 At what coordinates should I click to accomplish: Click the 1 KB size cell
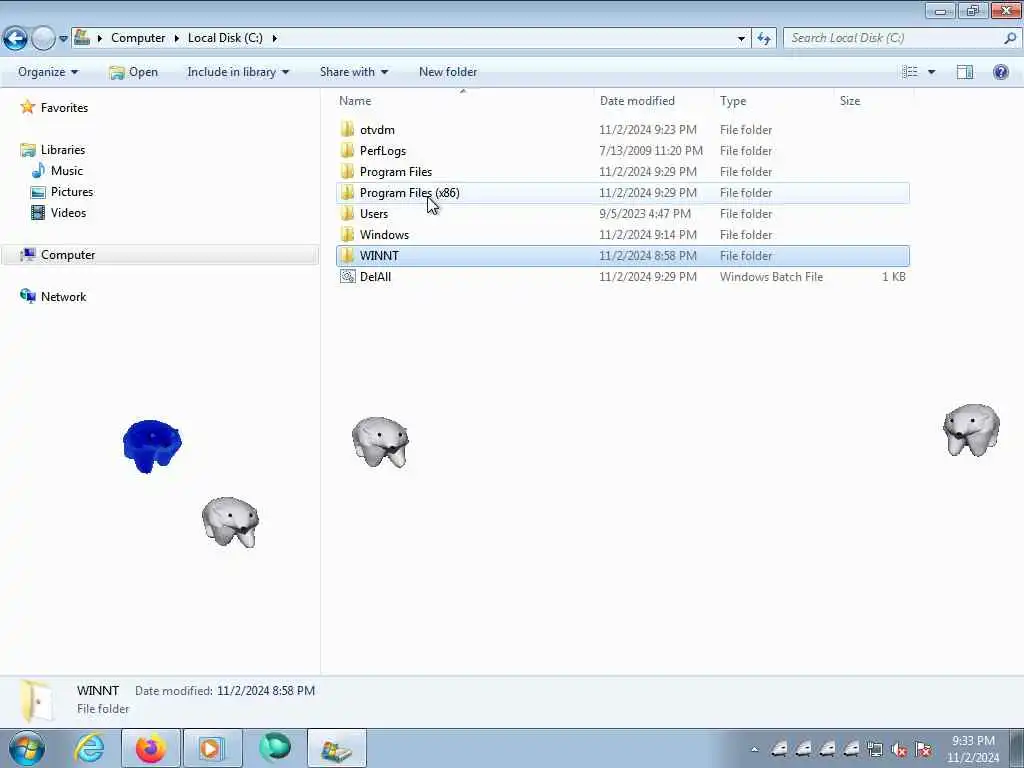[x=893, y=277]
